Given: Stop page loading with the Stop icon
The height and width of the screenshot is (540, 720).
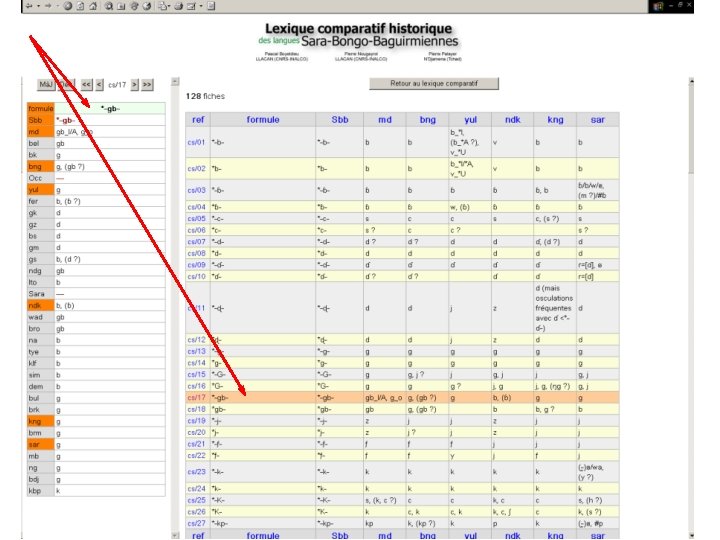Looking at the screenshot, I should coord(68,6).
